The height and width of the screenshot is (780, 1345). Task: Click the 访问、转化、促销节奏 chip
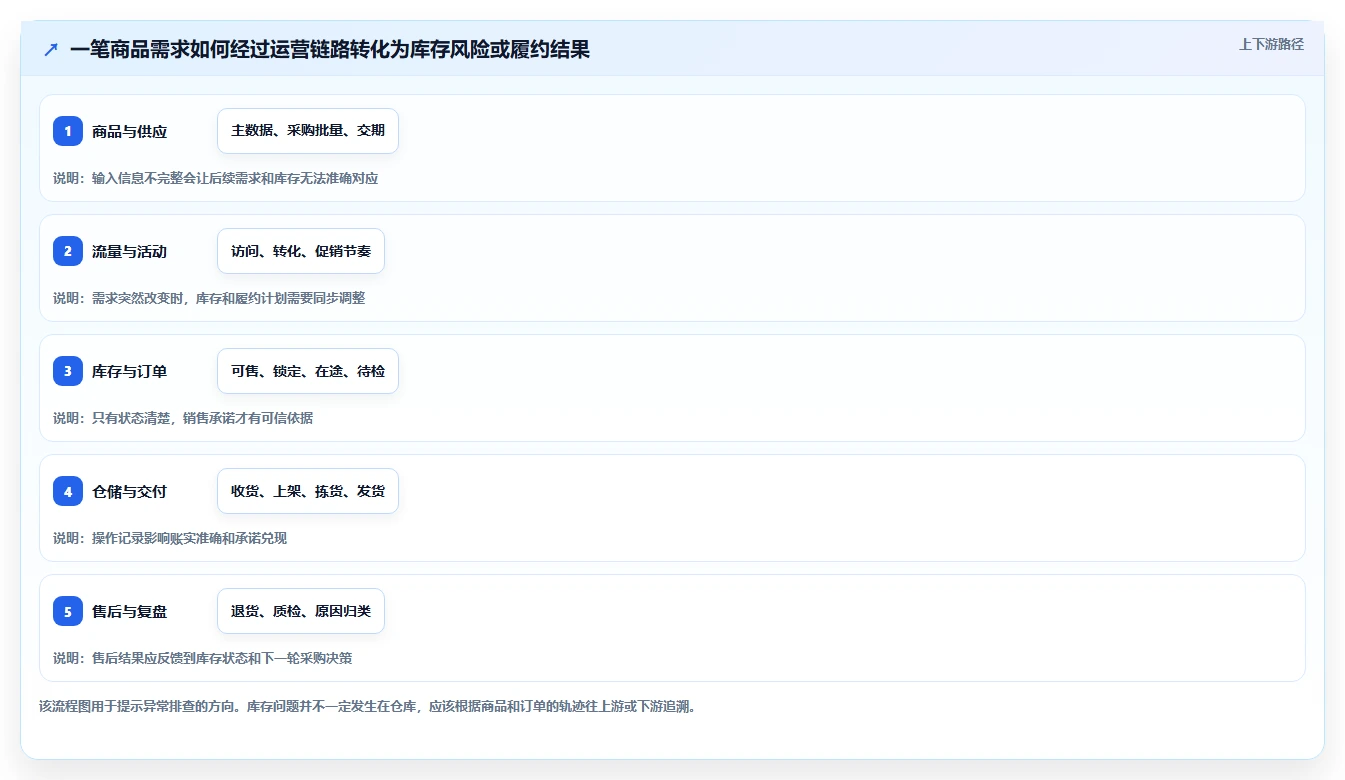pos(301,251)
